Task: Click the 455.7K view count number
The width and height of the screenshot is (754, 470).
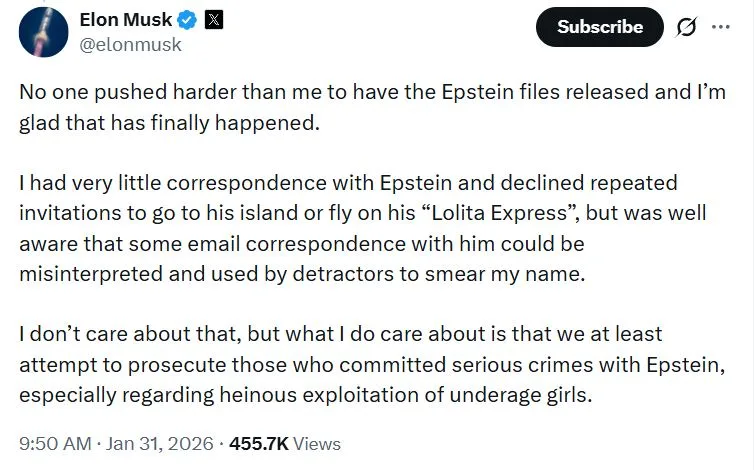Action: coord(260,443)
